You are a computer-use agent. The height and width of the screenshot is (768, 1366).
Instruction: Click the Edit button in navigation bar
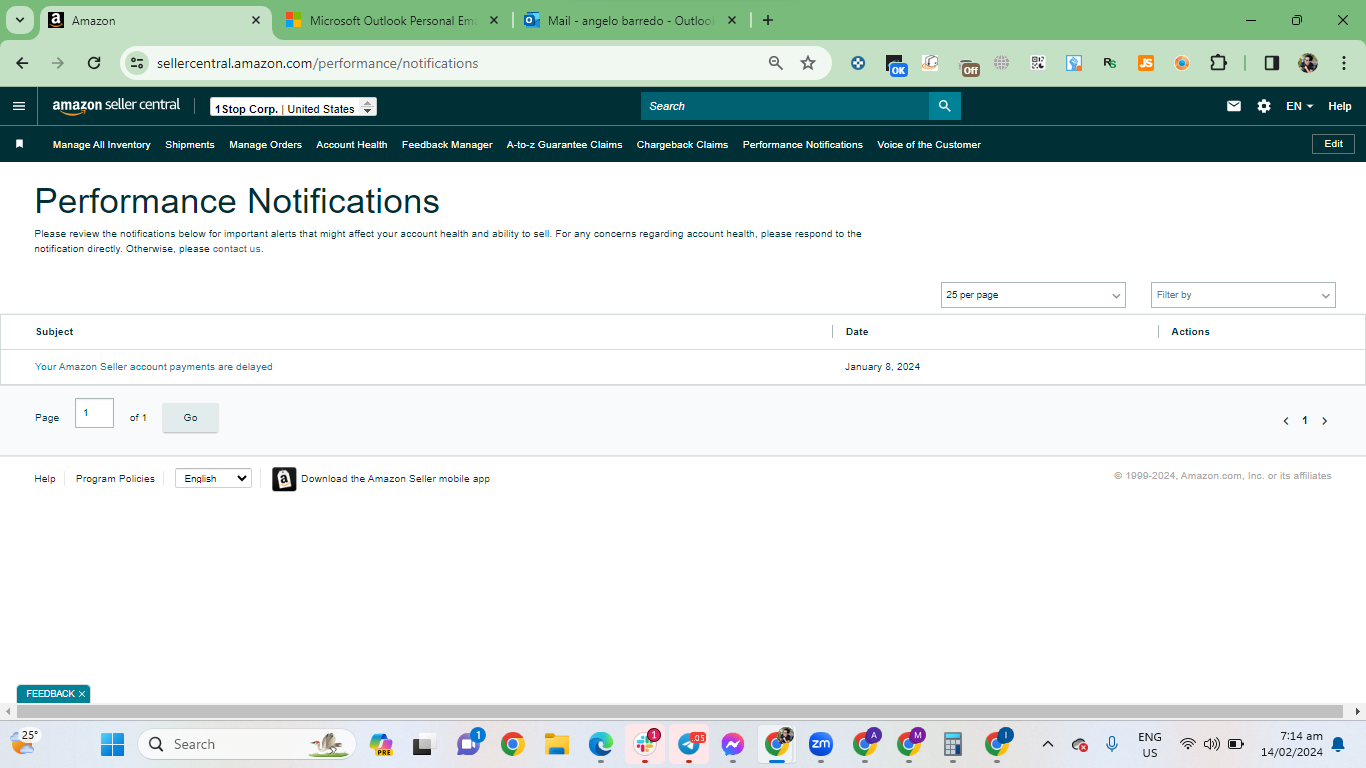(x=1334, y=144)
